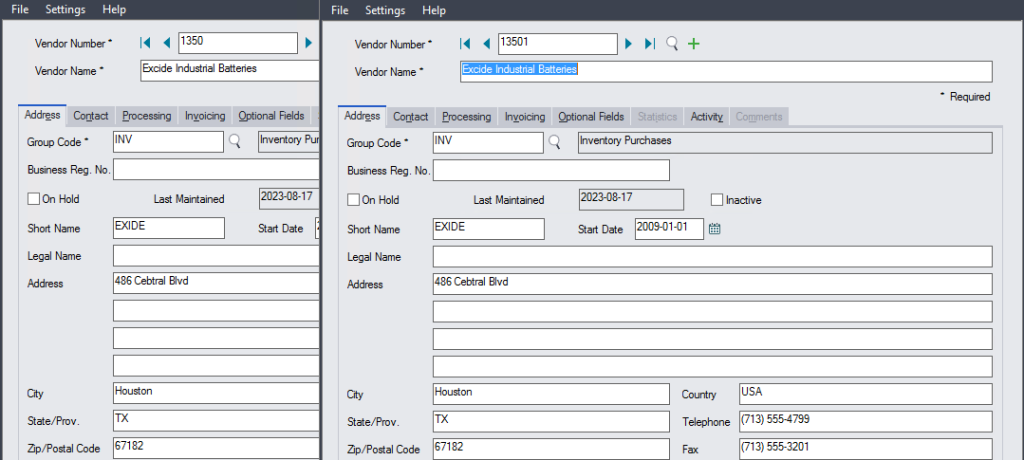This screenshot has height=460, width=1024.
Task: Switch to Processing tab in left window
Action: pos(147,116)
